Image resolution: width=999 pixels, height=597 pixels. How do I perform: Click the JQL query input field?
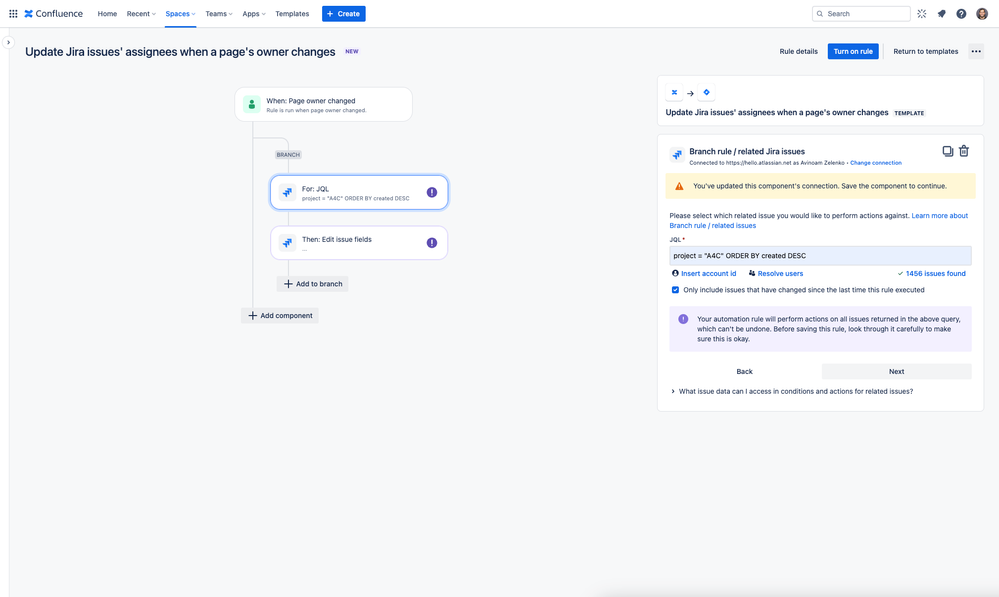820,255
